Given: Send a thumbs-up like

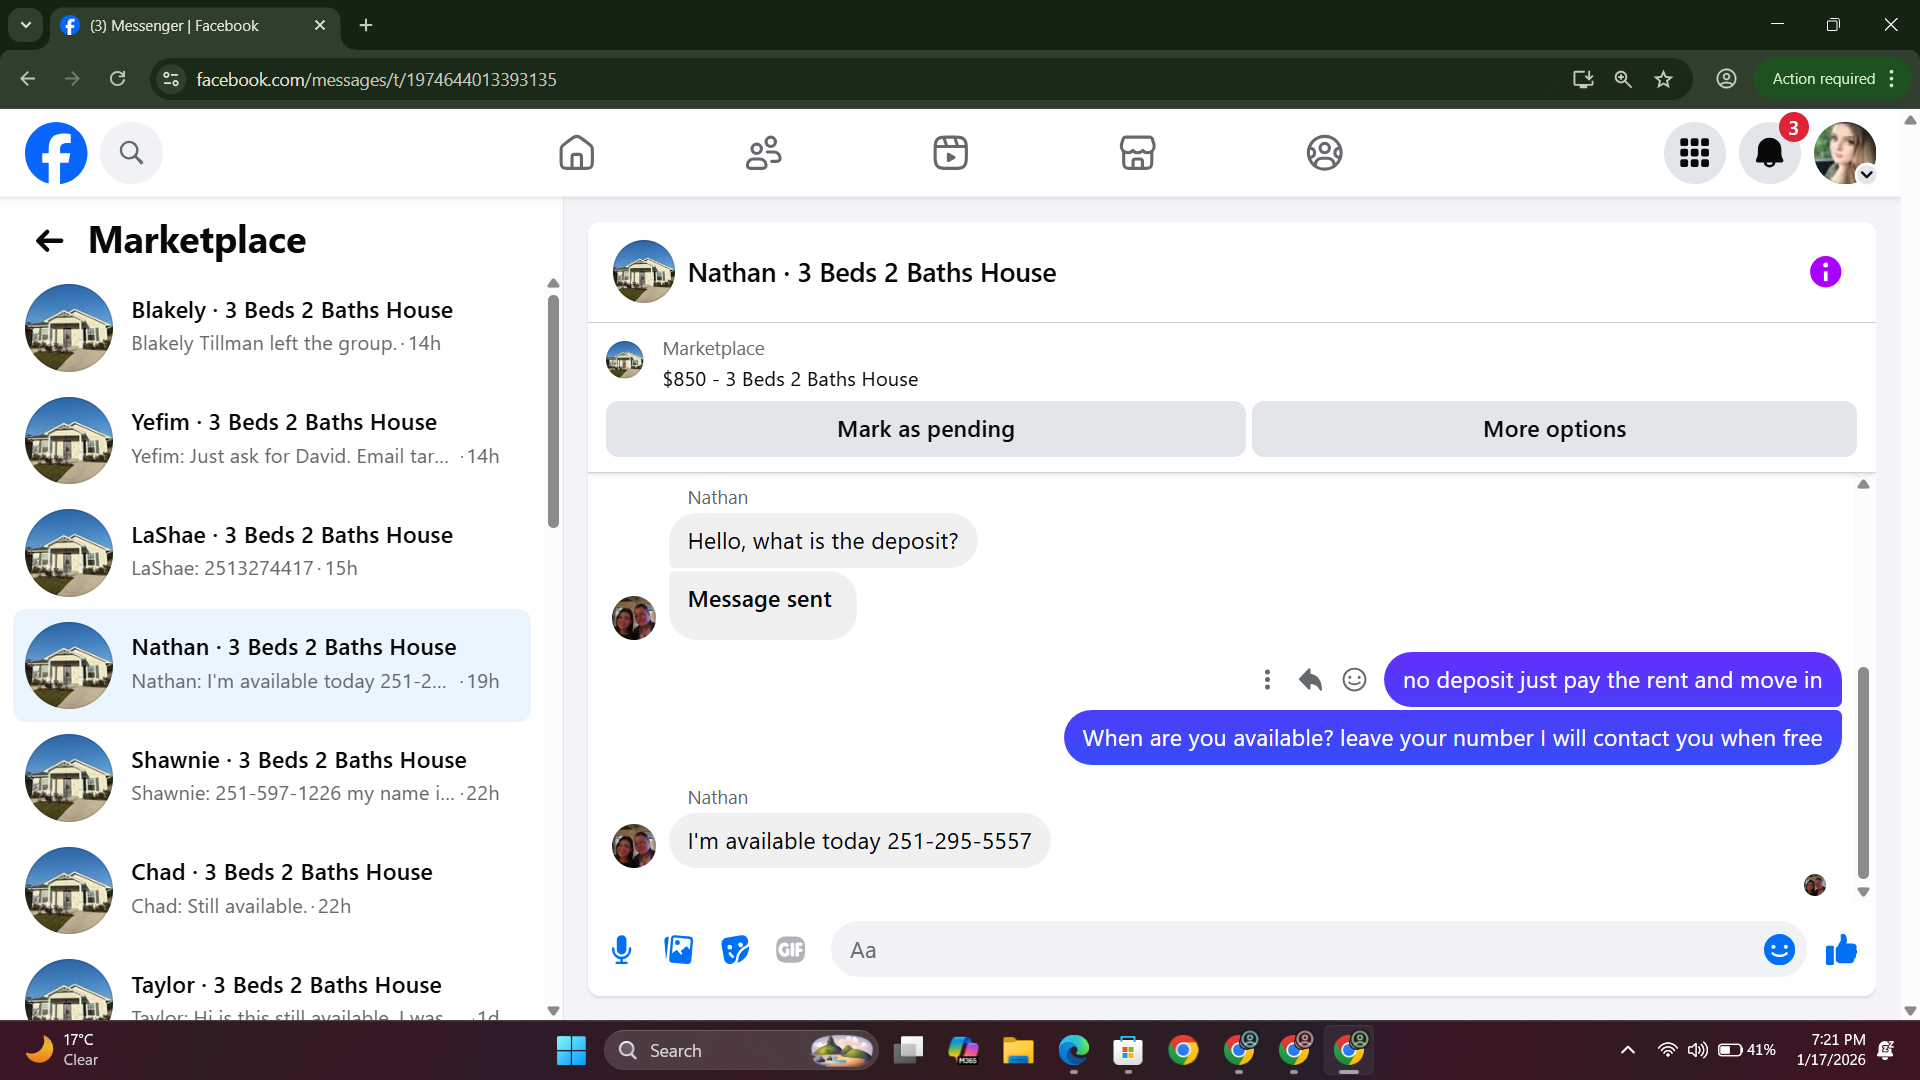Looking at the screenshot, I should pyautogui.click(x=1841, y=950).
